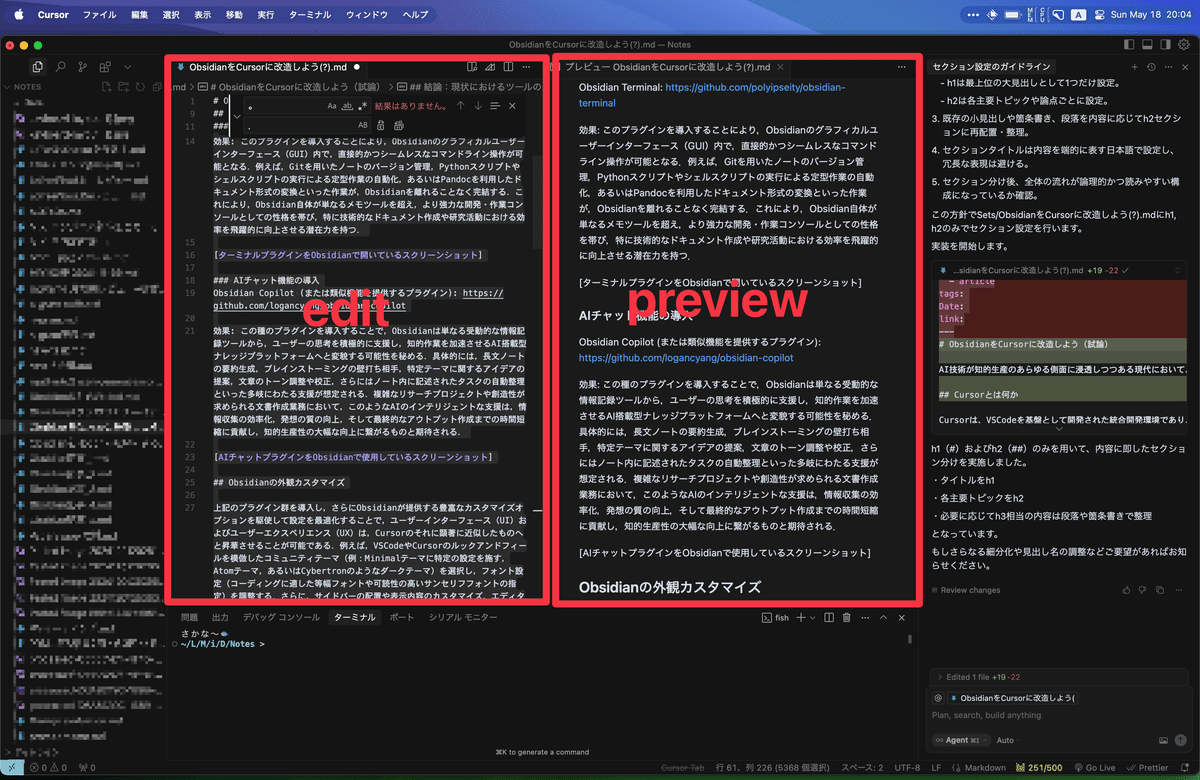The width and height of the screenshot is (1200, 780).
Task: Toggle the panel layout icon at top right
Action: pos(1145,43)
